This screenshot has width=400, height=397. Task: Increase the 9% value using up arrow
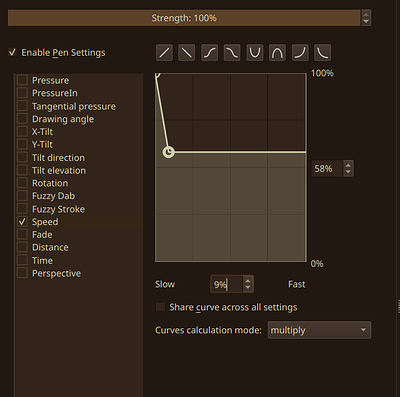point(248,281)
